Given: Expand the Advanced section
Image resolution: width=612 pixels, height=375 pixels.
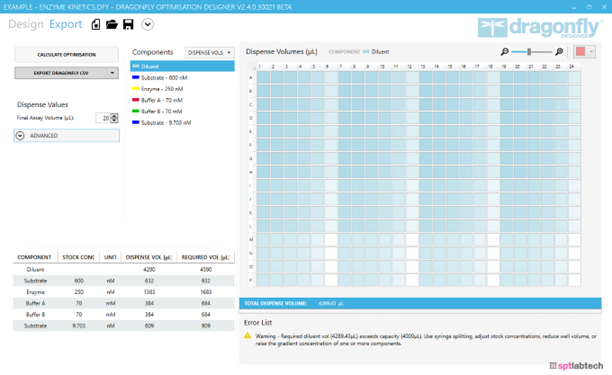Looking at the screenshot, I should coord(66,135).
